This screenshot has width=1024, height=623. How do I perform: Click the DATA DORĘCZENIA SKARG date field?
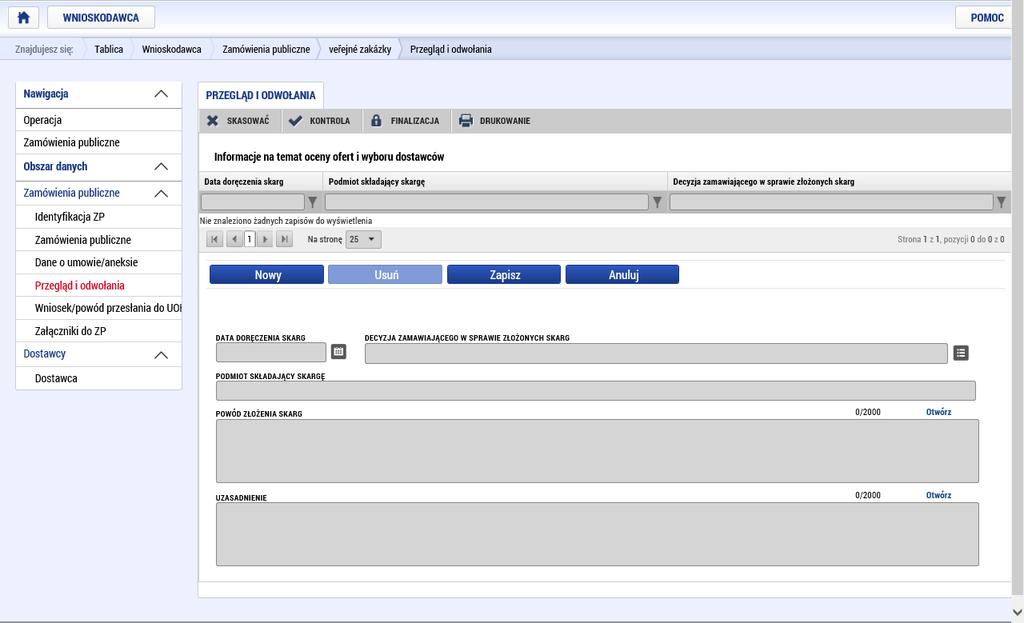(271, 353)
